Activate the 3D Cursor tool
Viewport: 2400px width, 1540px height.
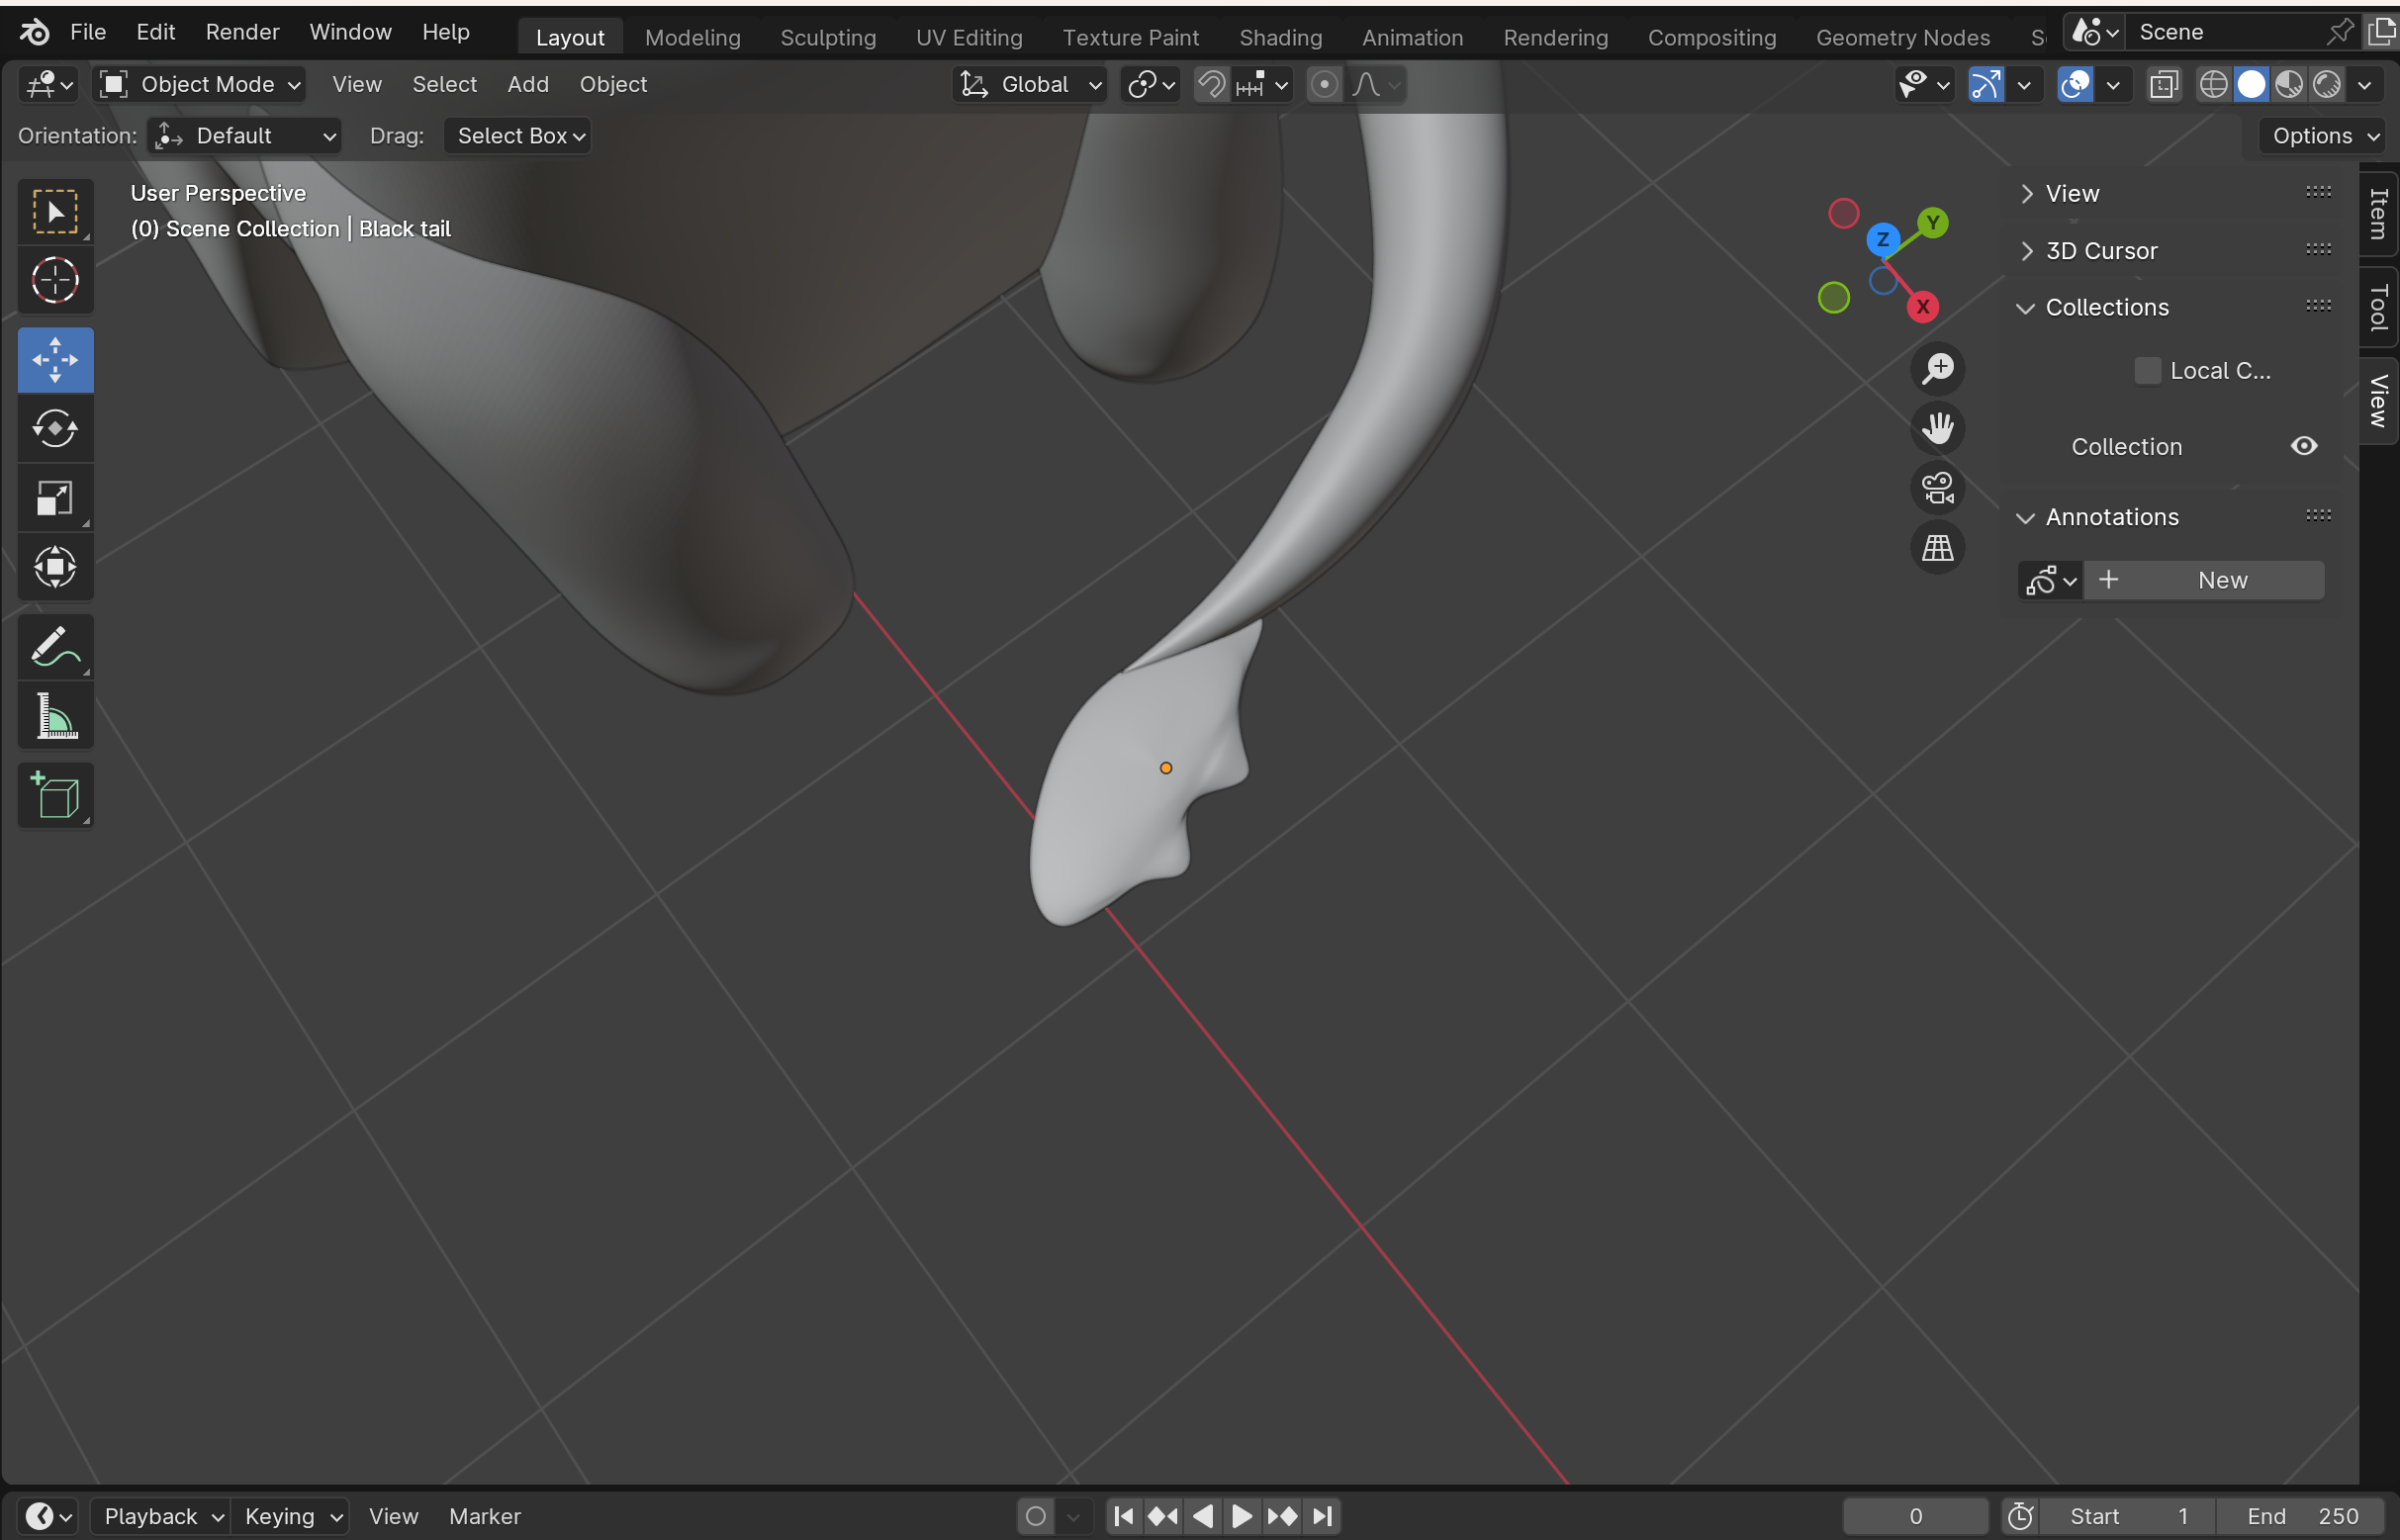click(x=55, y=281)
